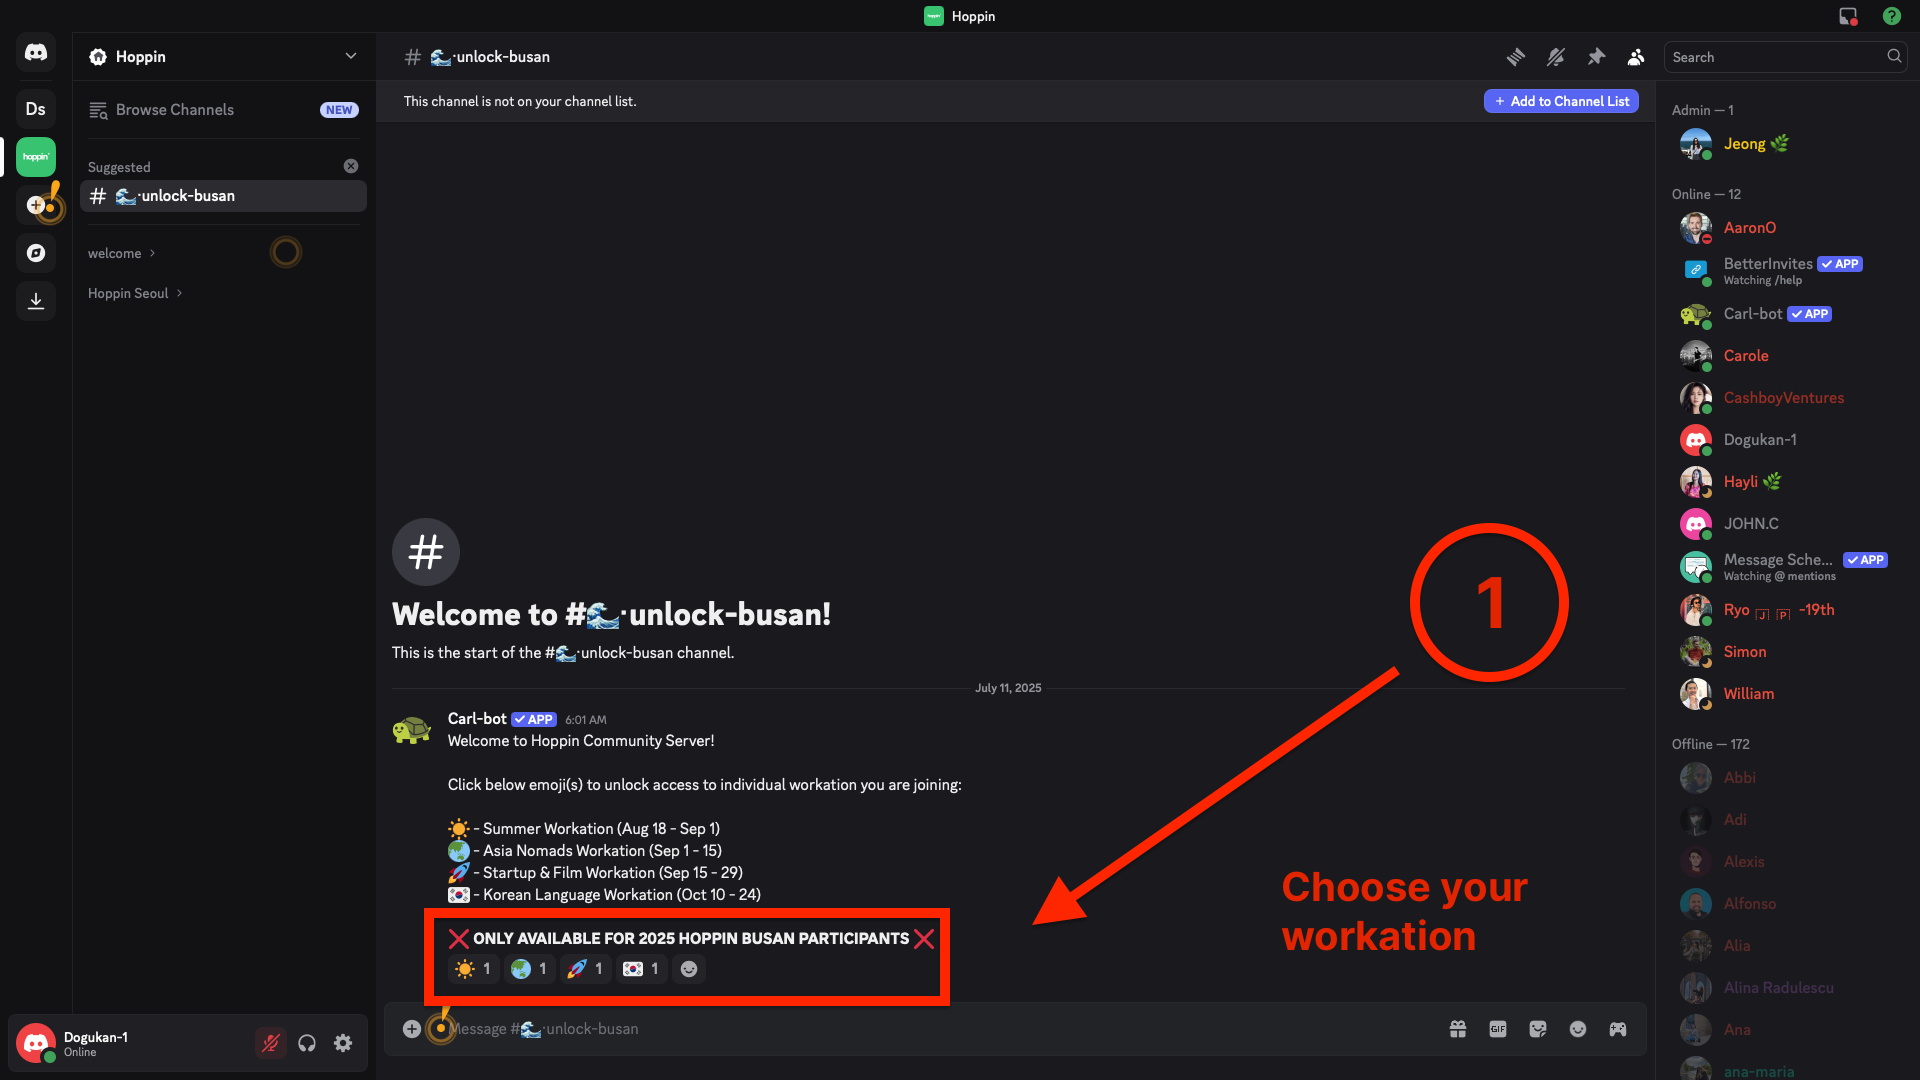Select offline member Alfonso
The image size is (1920, 1080).
pos(1784,904)
